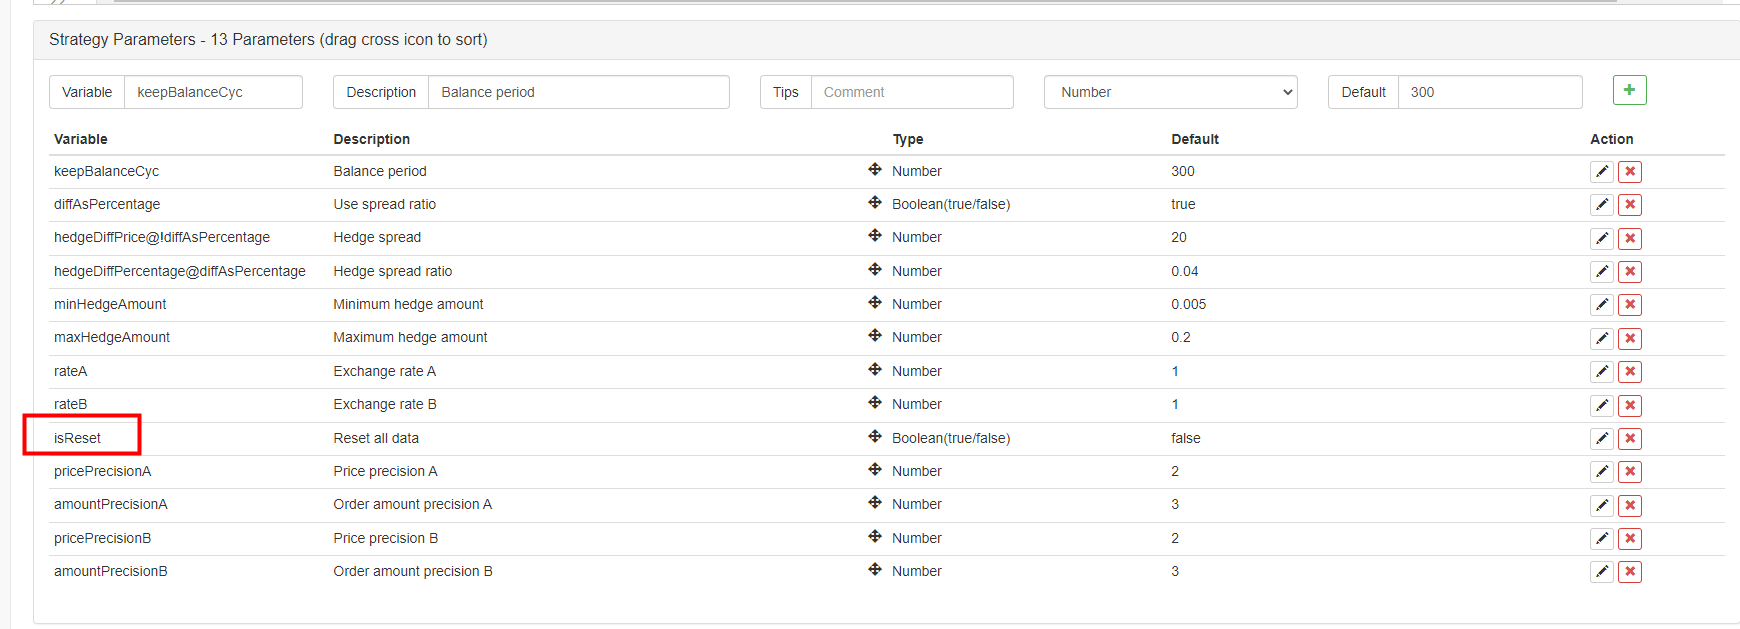Delete the amountPrecisionA parameter row
The height and width of the screenshot is (629, 1740).
pyautogui.click(x=1630, y=505)
